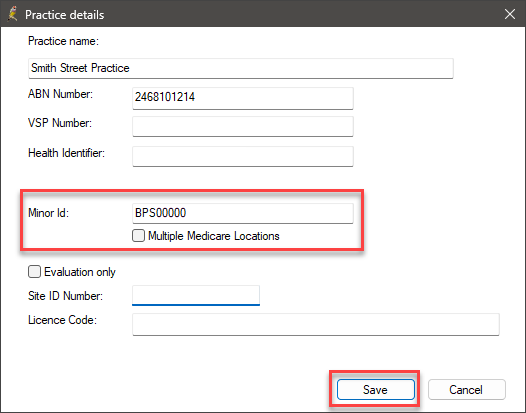This screenshot has width=526, height=413.
Task: Click the 'Licence Code:' label text
Action: pos(62,320)
